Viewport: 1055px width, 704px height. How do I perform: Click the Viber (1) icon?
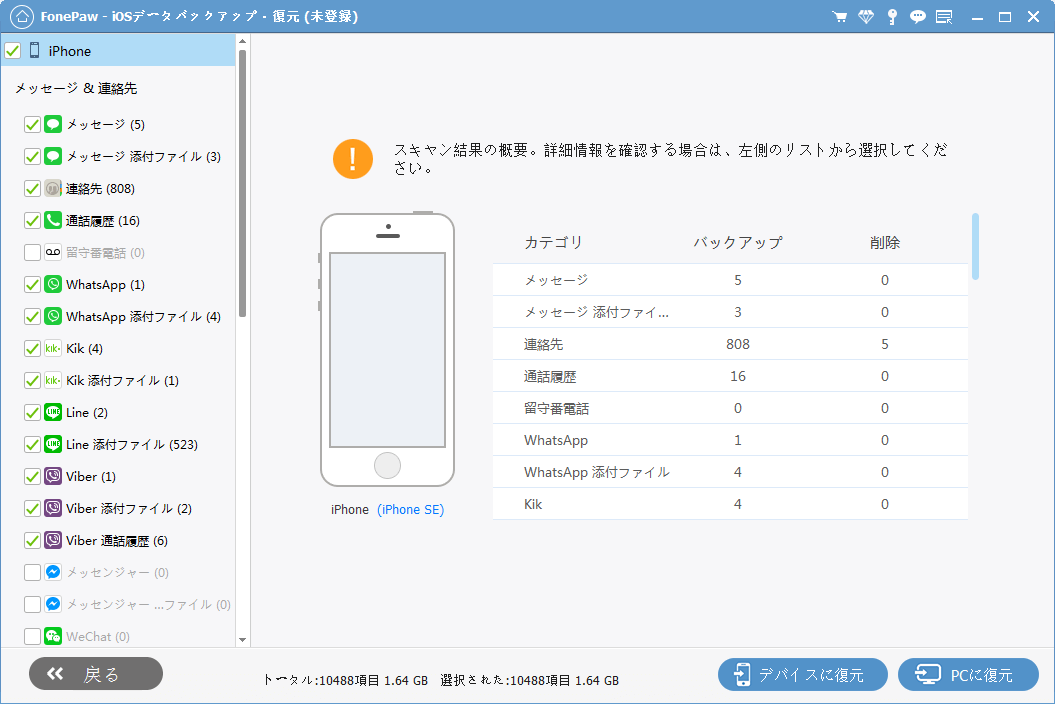pyautogui.click(x=53, y=476)
